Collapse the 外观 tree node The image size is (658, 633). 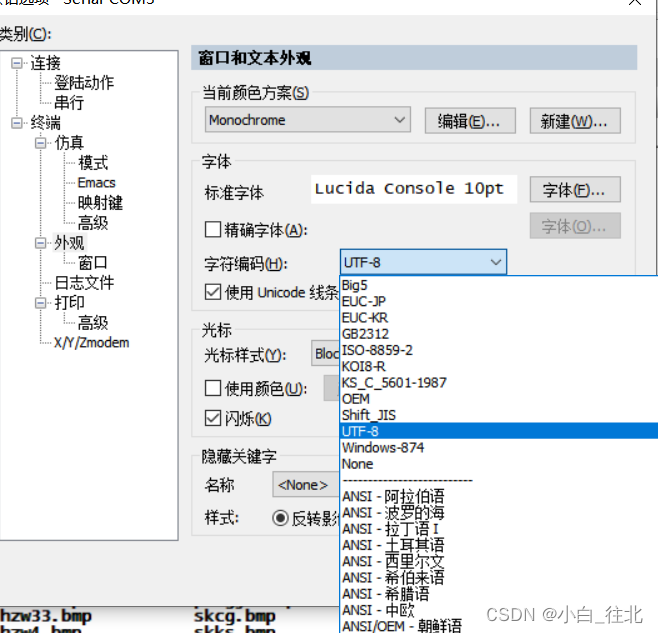pyautogui.click(x=41, y=243)
